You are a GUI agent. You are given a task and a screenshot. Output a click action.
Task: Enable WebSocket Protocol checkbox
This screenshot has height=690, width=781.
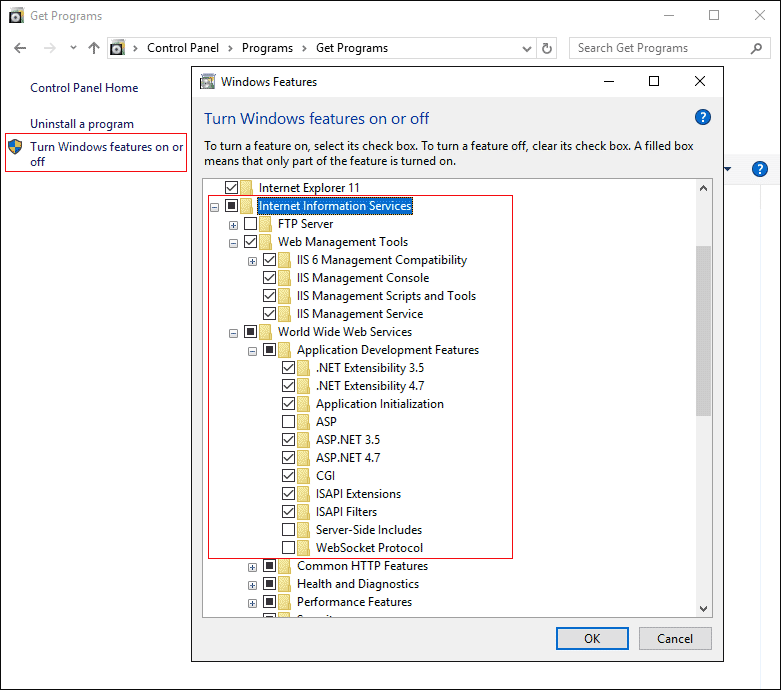click(x=288, y=548)
